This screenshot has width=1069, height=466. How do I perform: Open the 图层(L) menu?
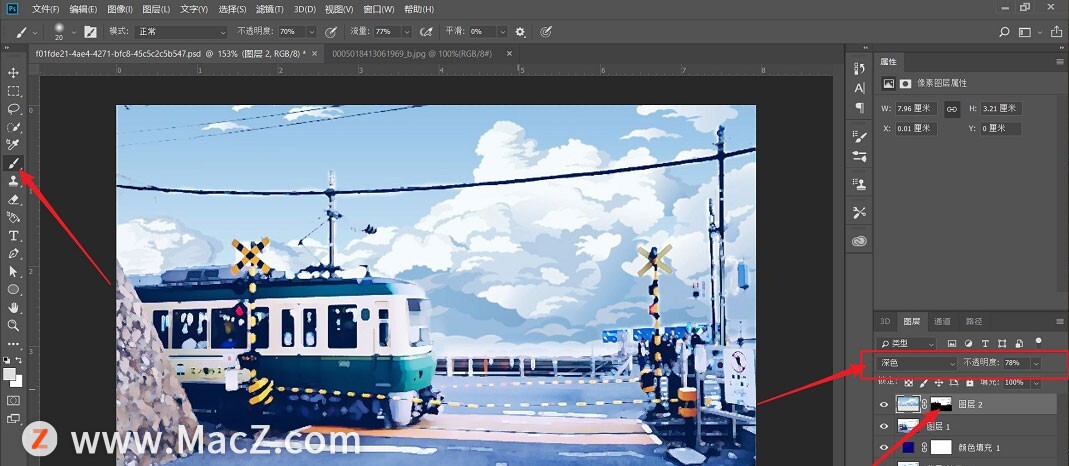tap(157, 10)
